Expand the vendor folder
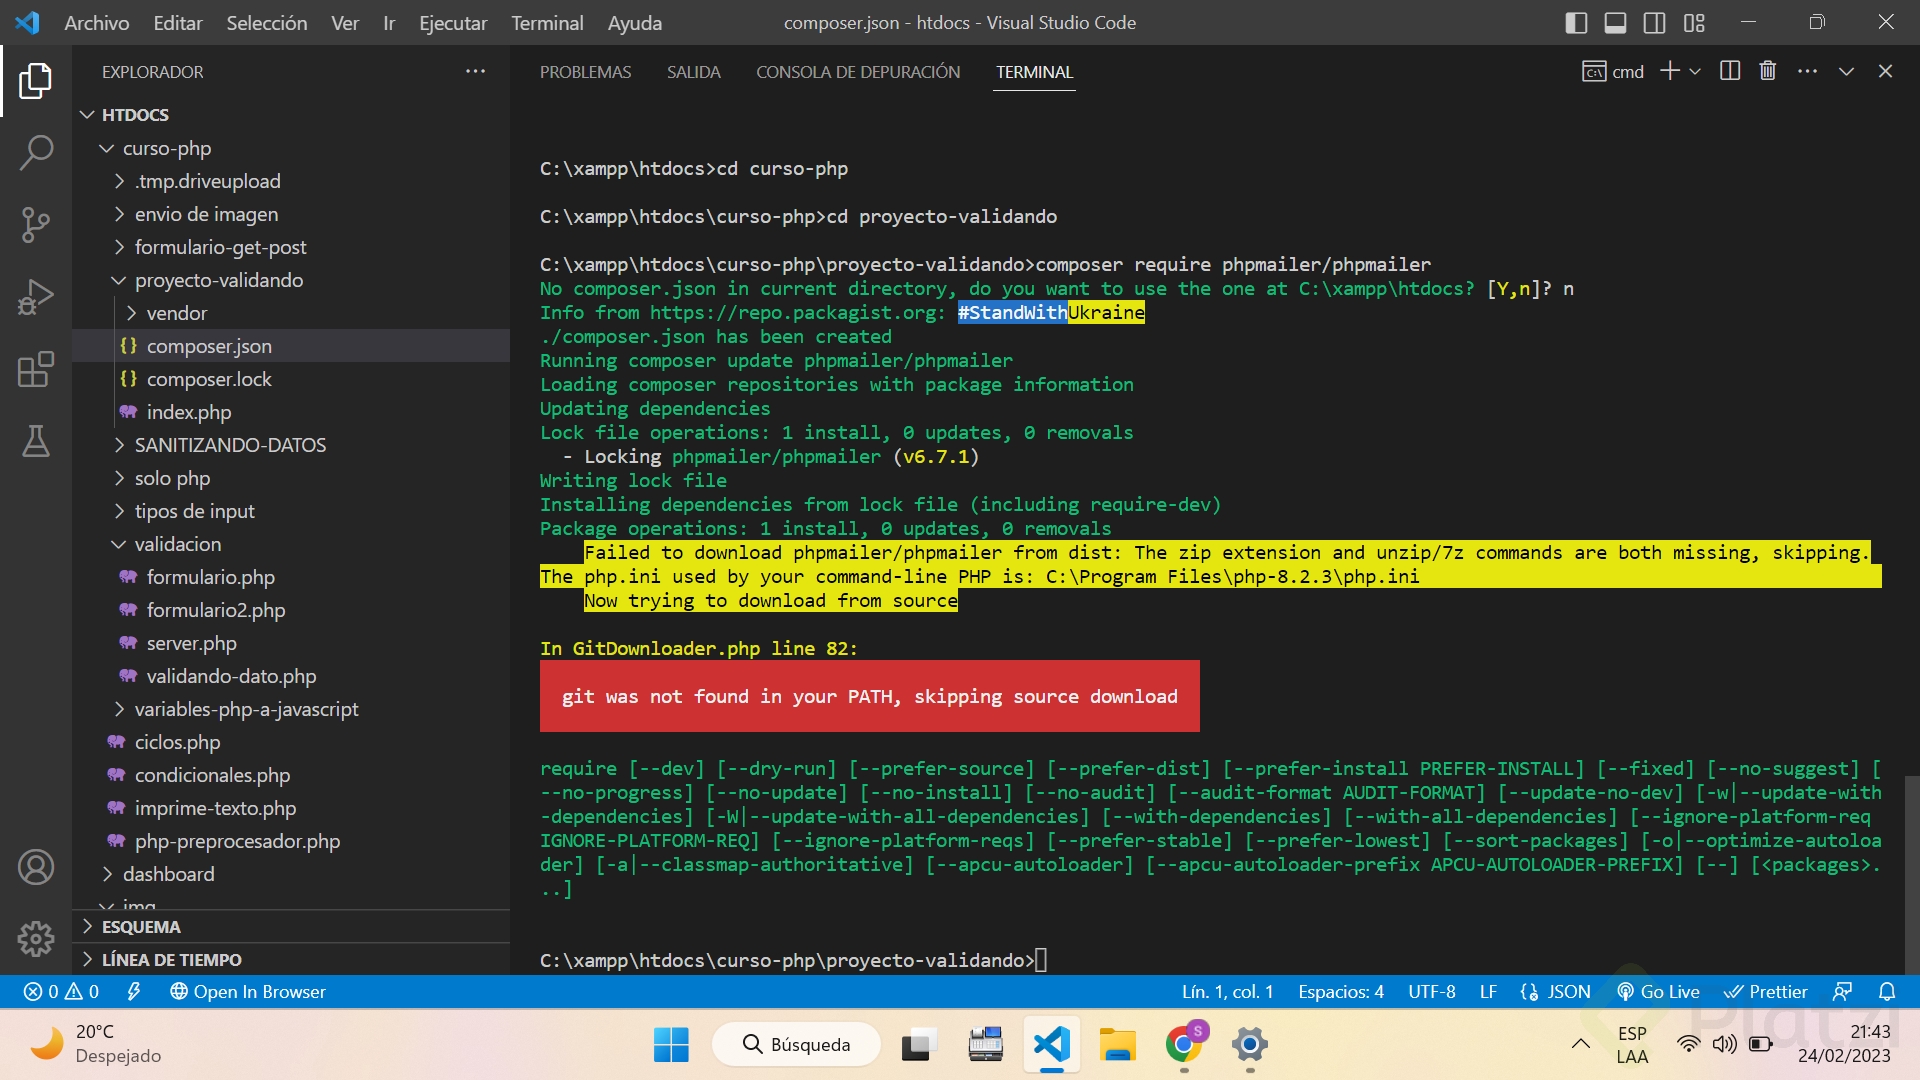Screen dimensions: 1920x1080 (x=176, y=313)
